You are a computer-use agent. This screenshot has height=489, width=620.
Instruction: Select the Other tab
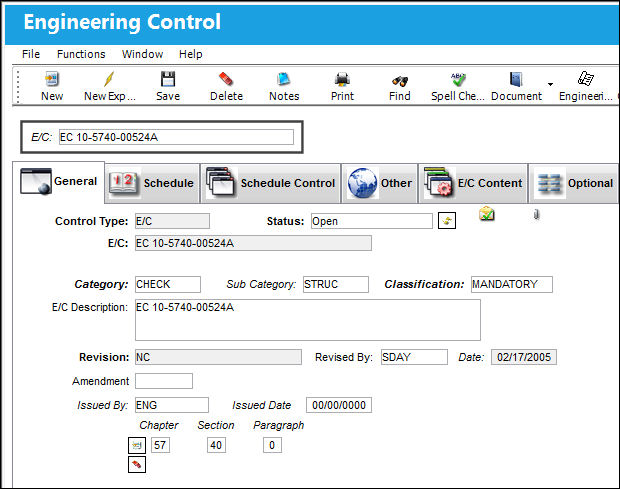click(380, 183)
